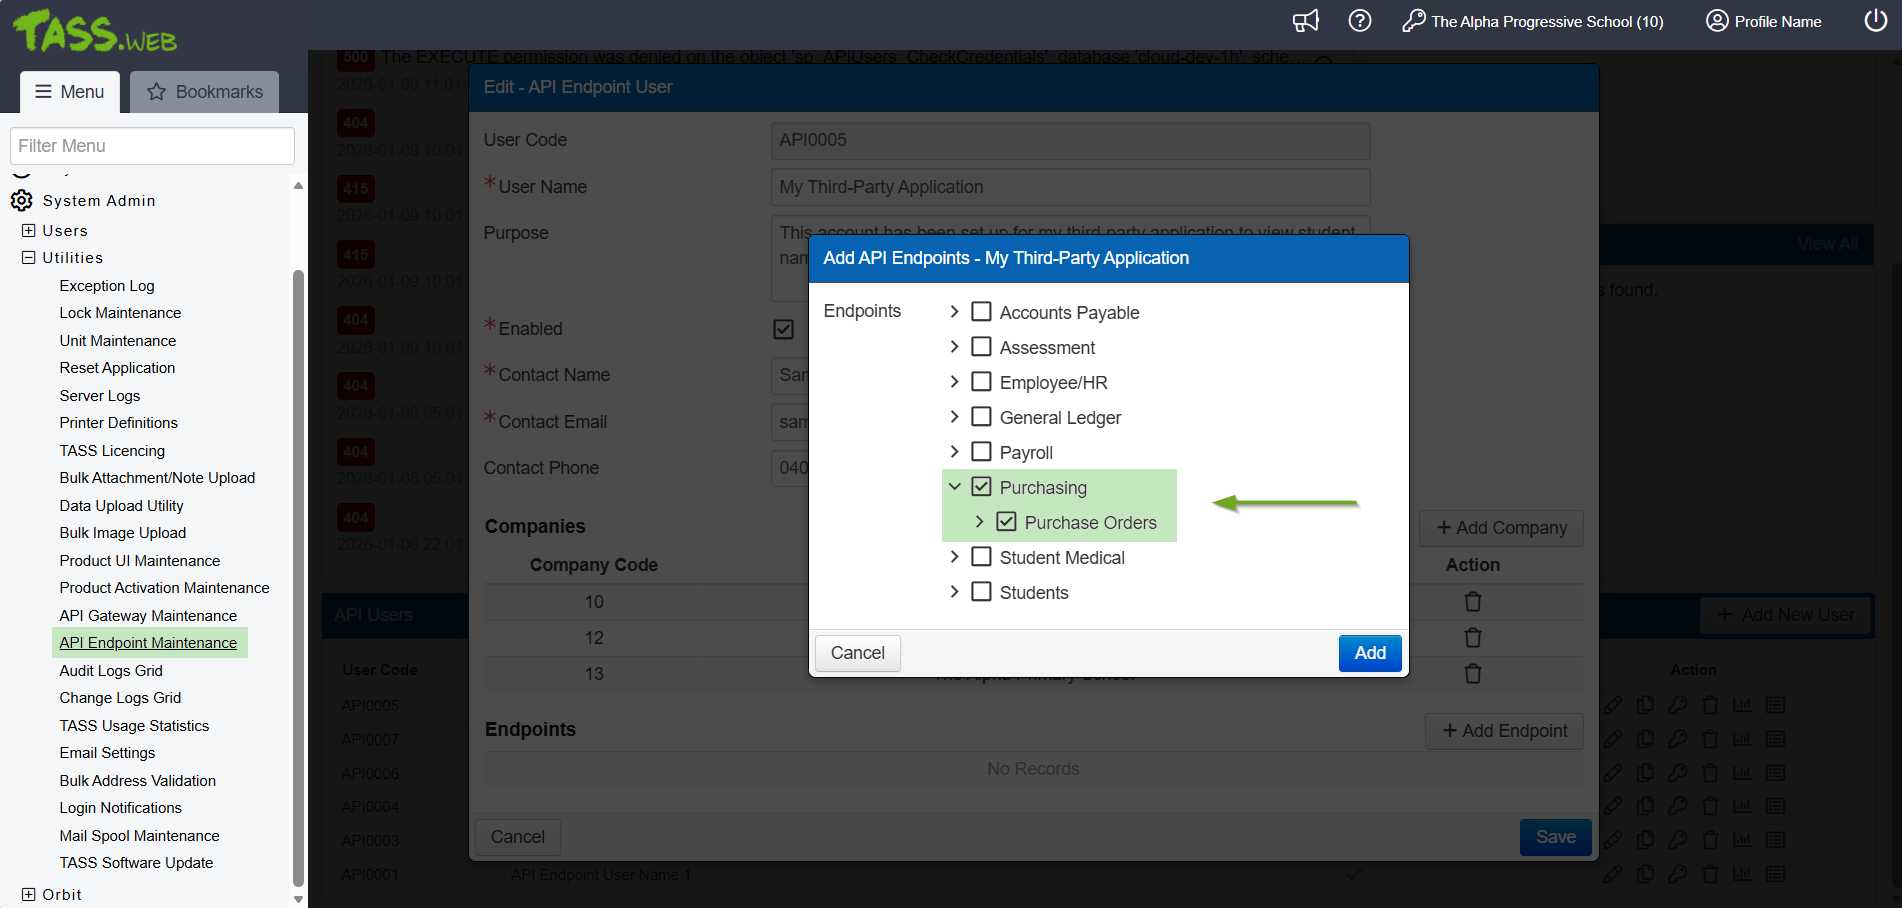Open Audit Logs Grid menu item

(x=111, y=671)
